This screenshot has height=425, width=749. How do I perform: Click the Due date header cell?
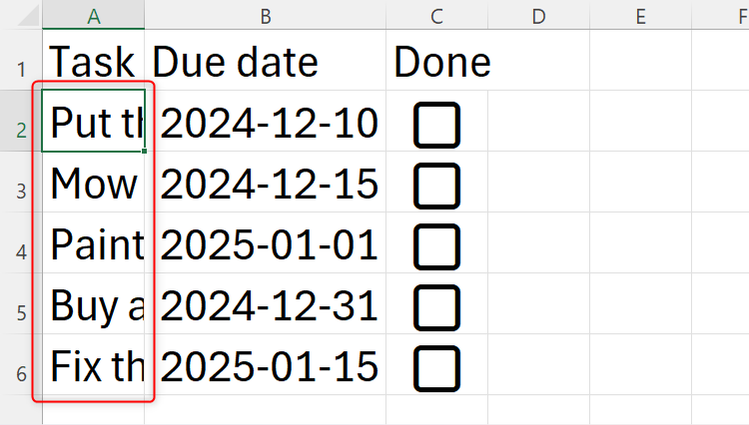click(265, 63)
